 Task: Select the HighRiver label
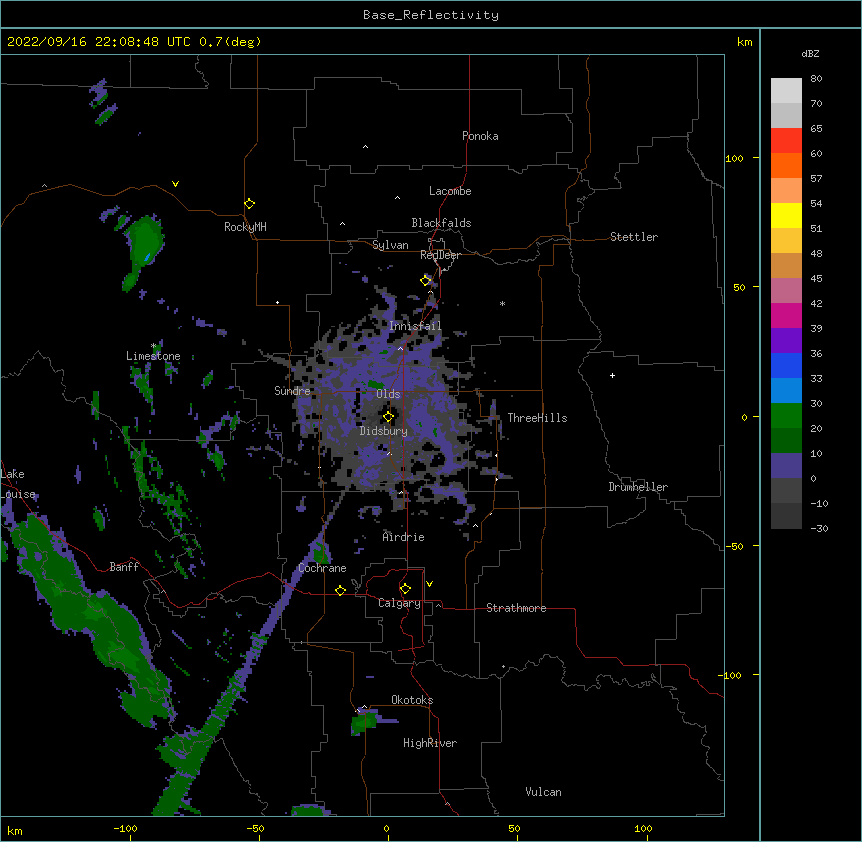point(430,743)
